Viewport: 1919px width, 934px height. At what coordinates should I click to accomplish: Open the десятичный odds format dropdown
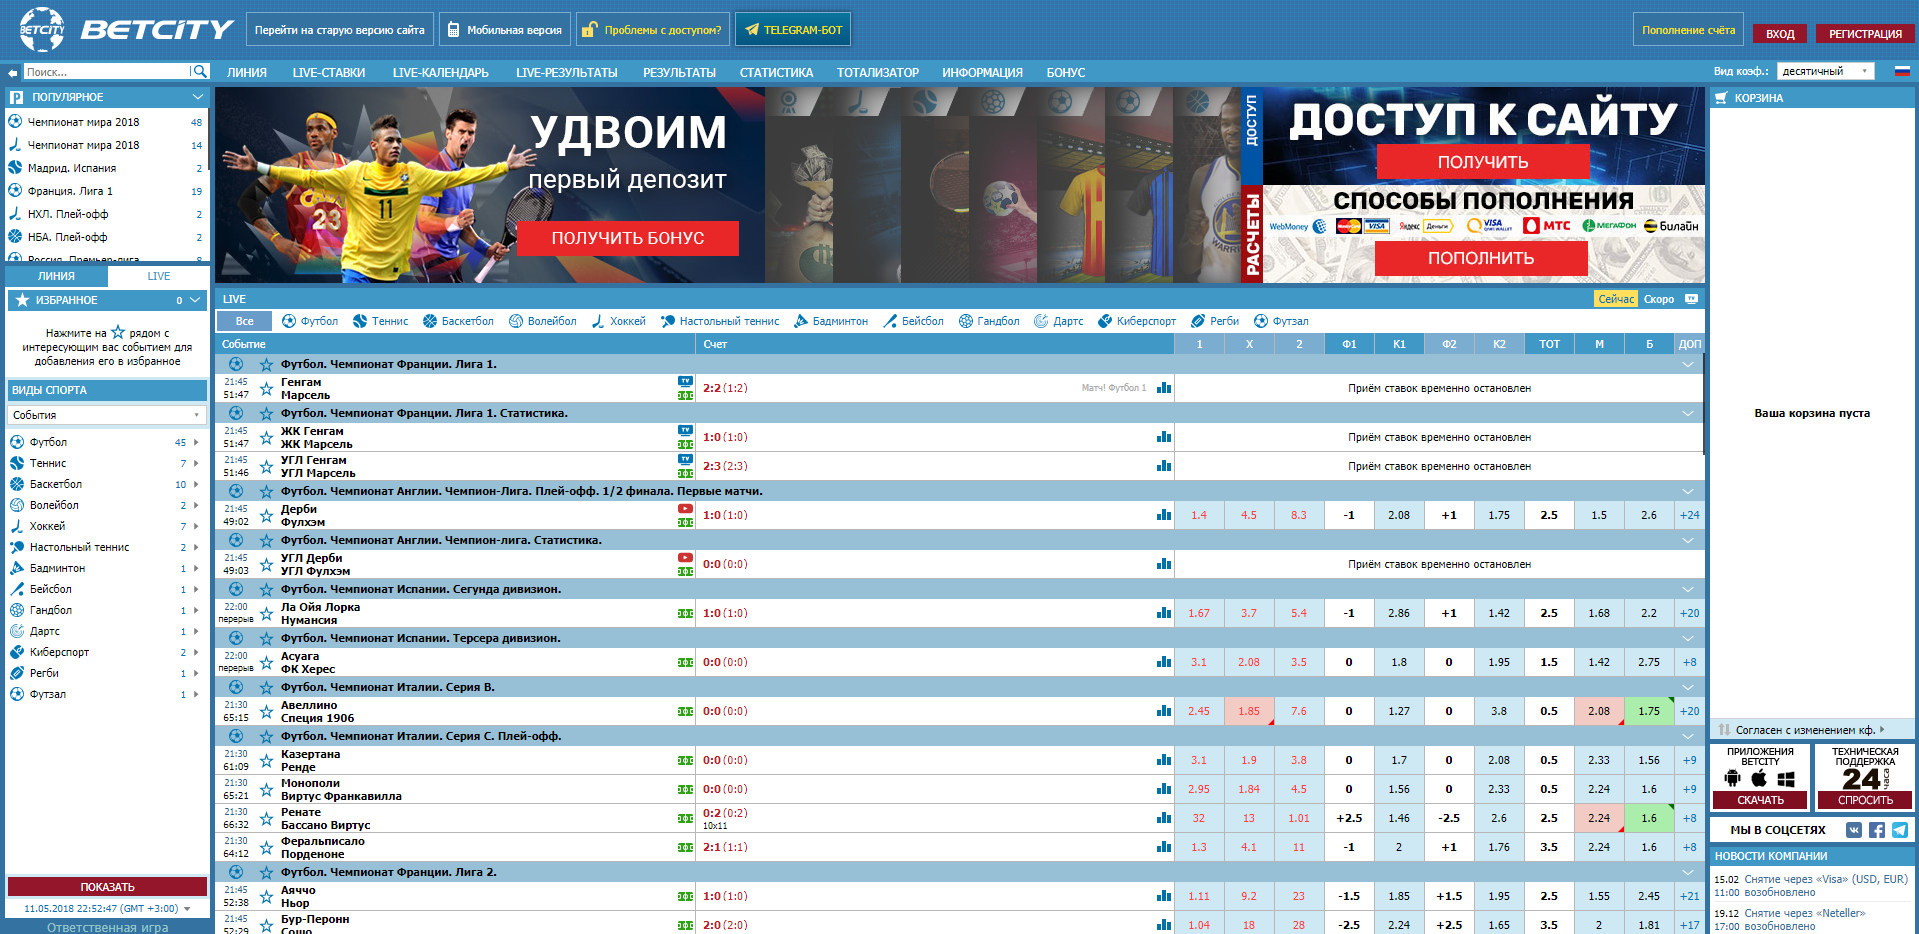(1826, 71)
